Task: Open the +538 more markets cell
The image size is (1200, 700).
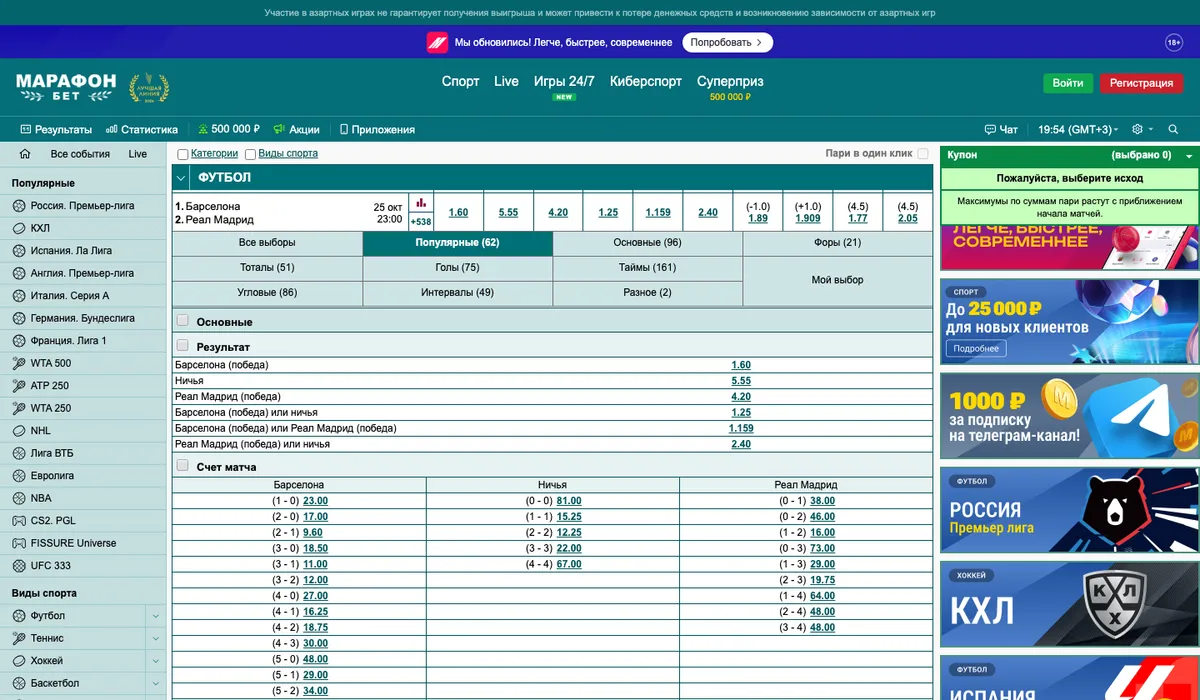Action: 421,222
